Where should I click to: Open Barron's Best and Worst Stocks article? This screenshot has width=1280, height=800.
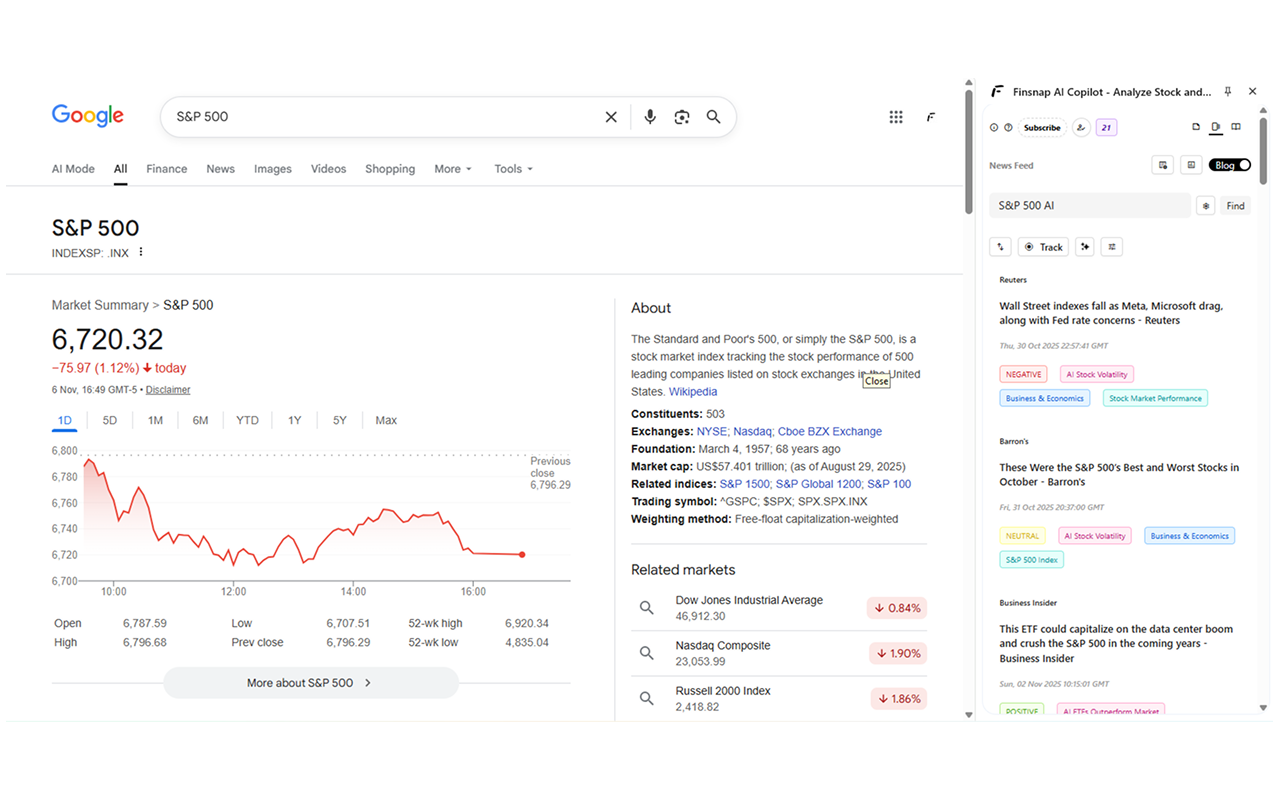(1119, 475)
